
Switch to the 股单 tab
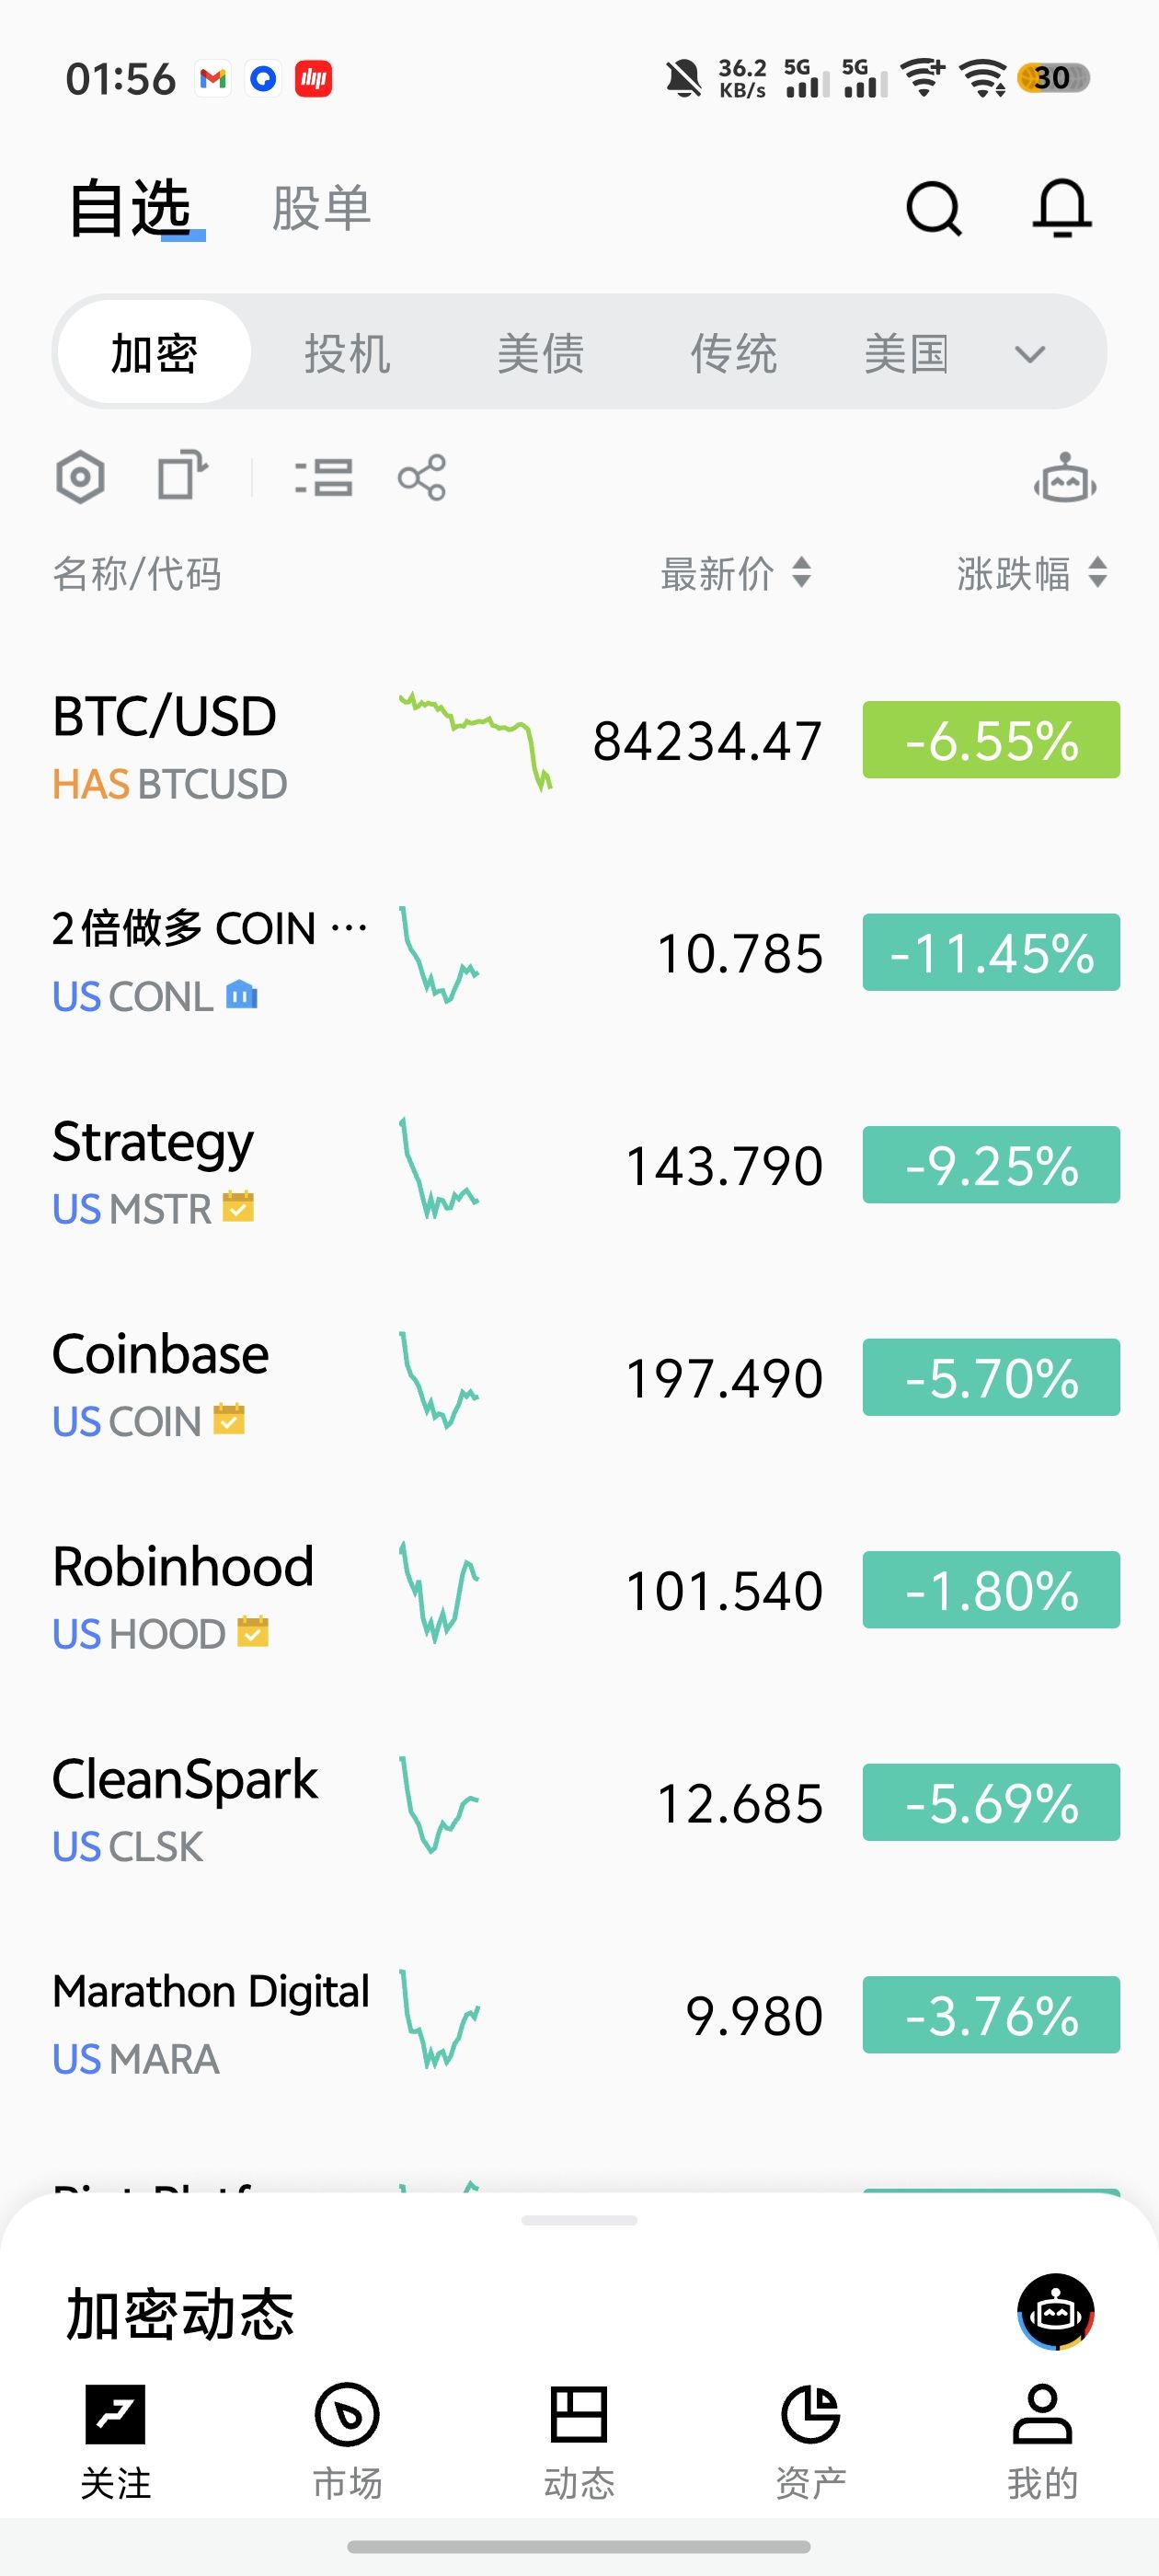321,209
